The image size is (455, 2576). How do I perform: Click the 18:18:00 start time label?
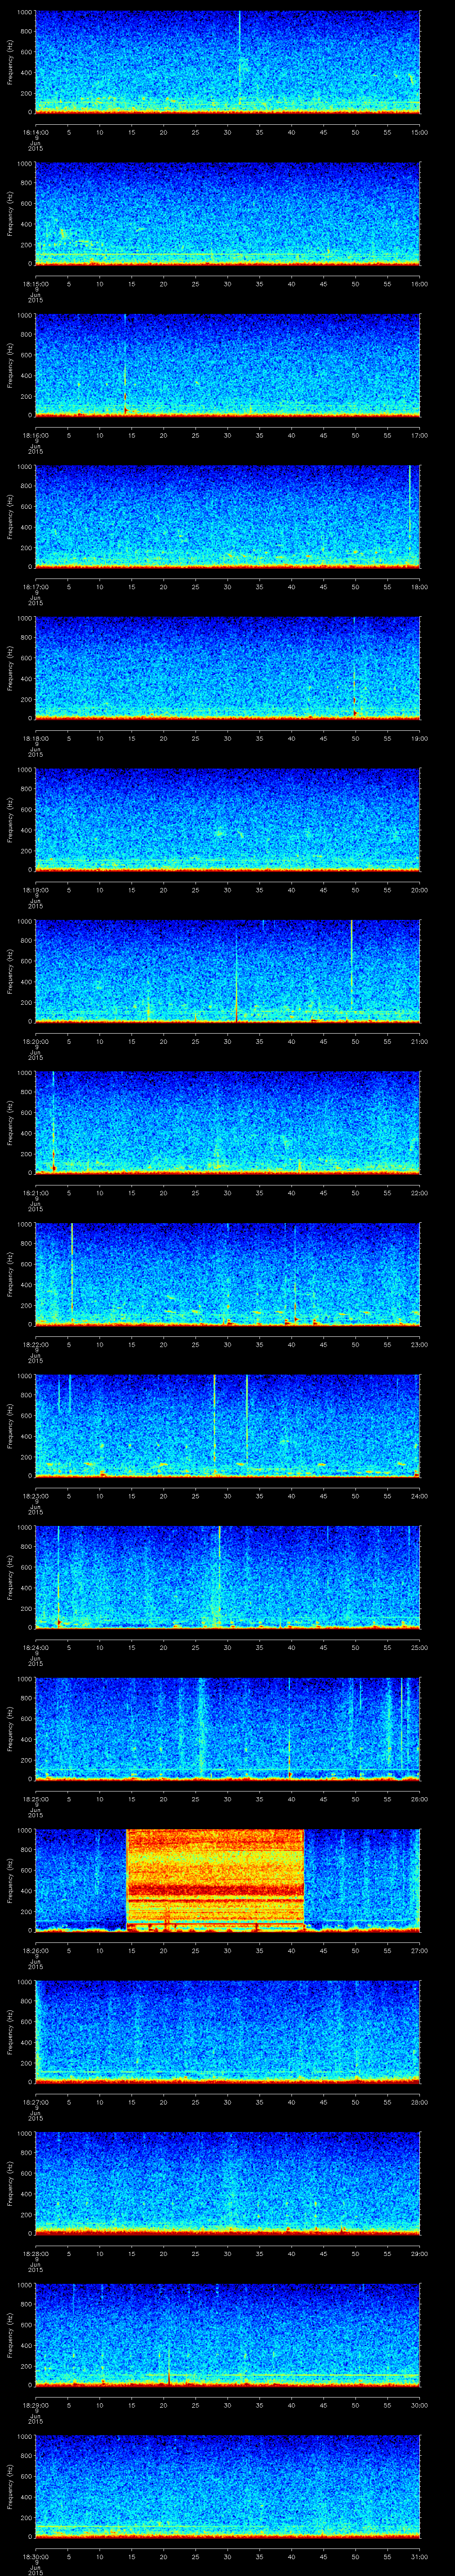pyautogui.click(x=35, y=738)
